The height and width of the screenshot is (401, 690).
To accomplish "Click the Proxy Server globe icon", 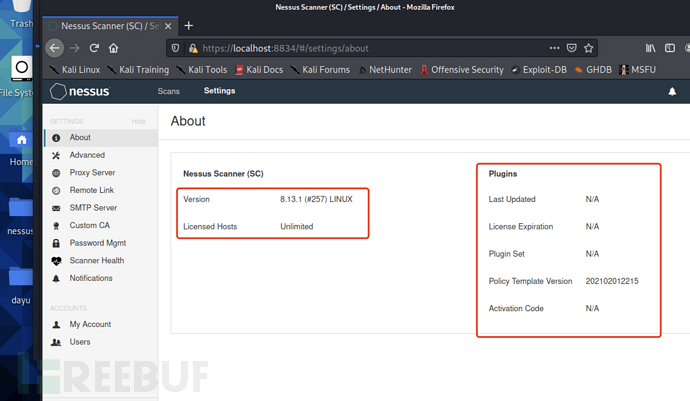I will (56, 173).
